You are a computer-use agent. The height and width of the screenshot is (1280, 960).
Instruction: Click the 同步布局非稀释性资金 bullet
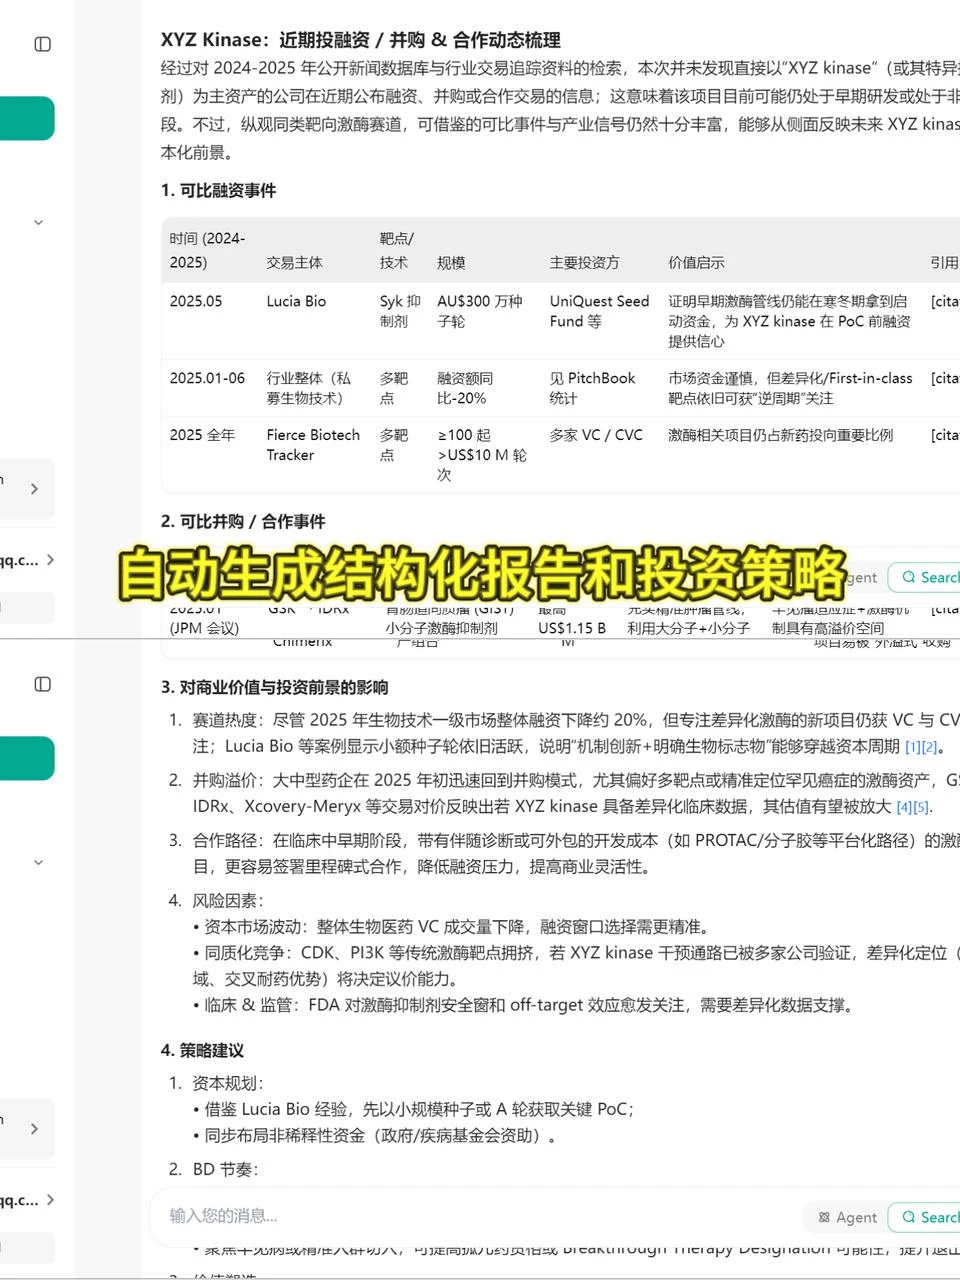coord(375,1135)
